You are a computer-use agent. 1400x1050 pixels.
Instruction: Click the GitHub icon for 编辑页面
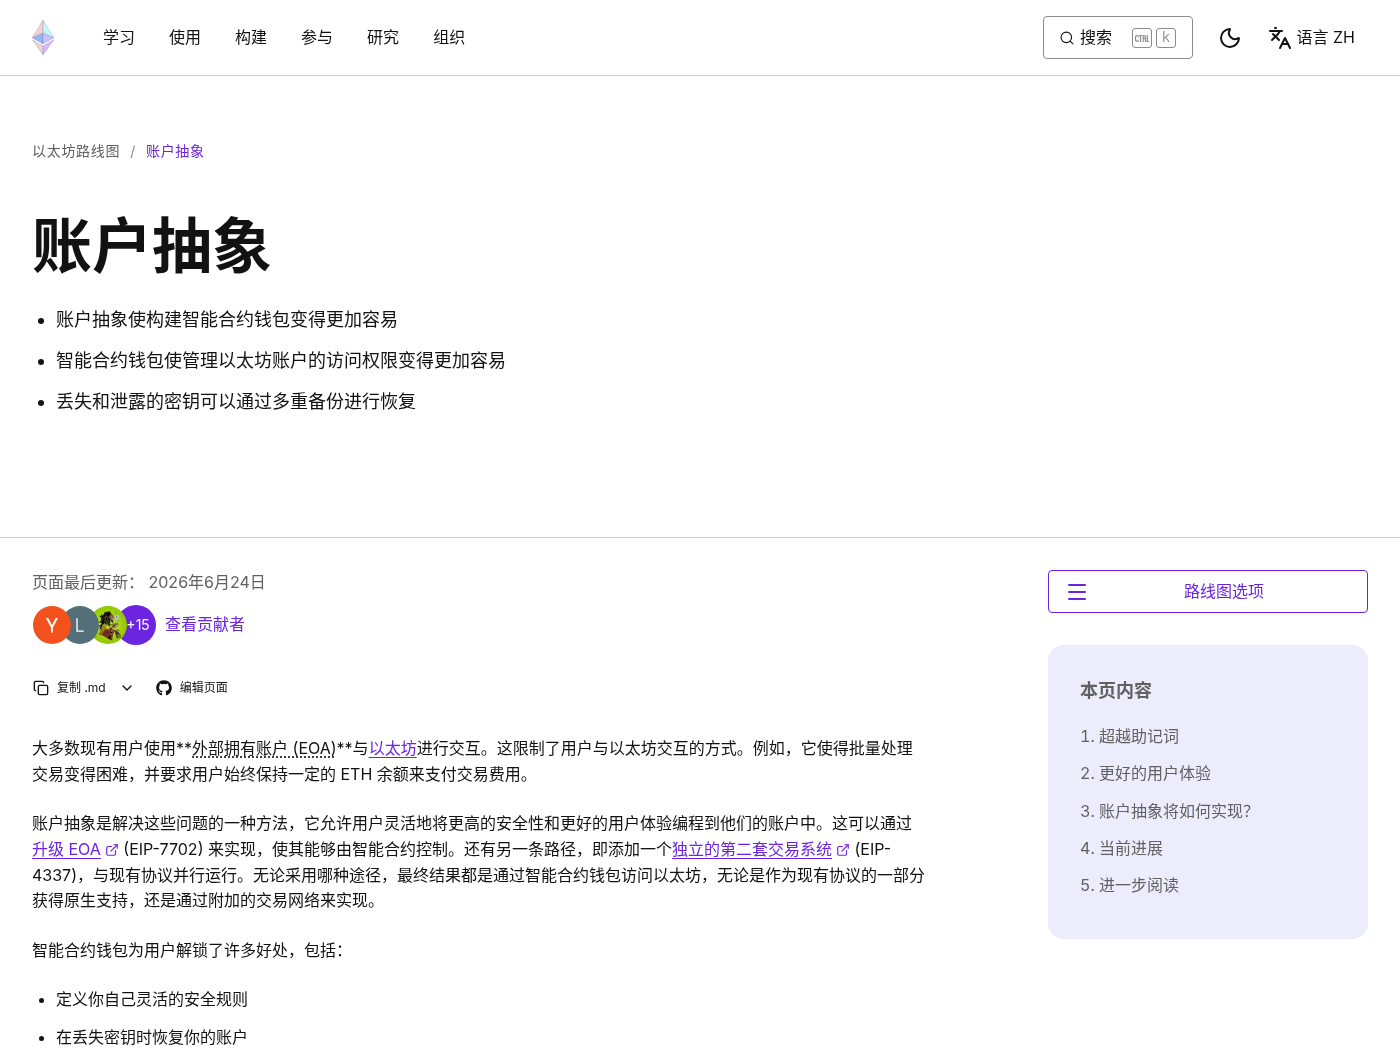point(164,688)
